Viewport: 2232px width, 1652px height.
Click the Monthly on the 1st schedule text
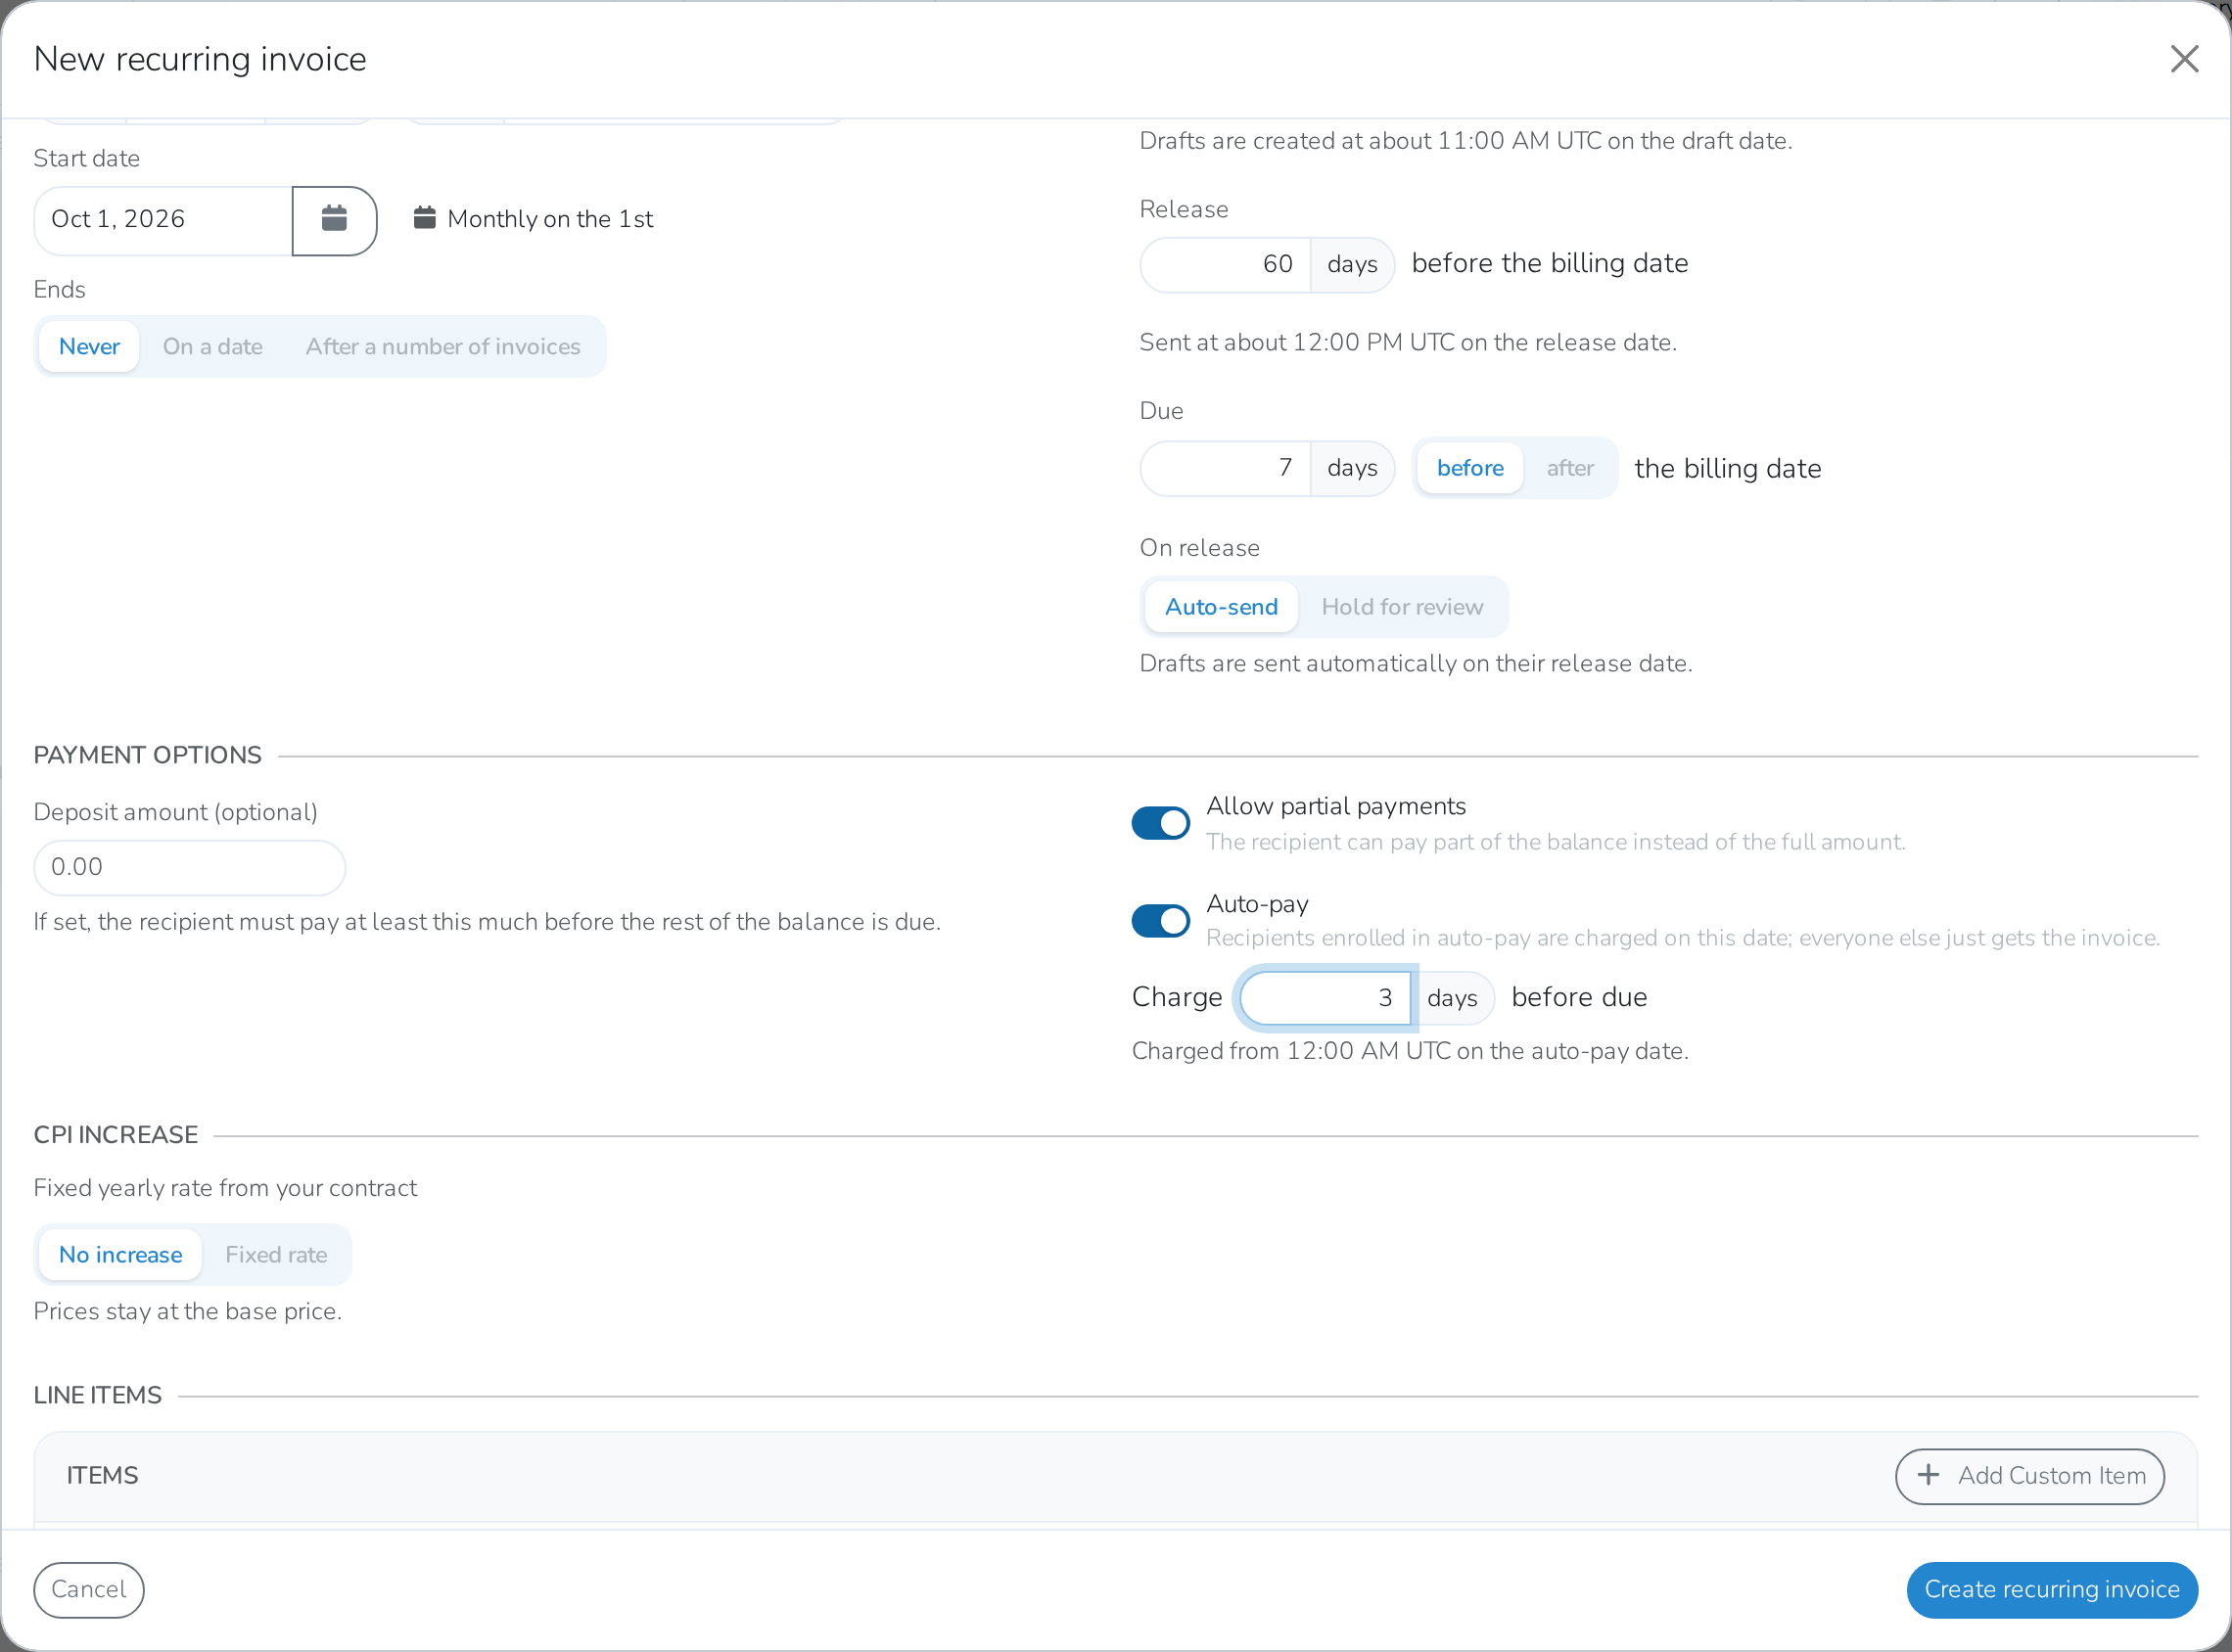click(550, 219)
